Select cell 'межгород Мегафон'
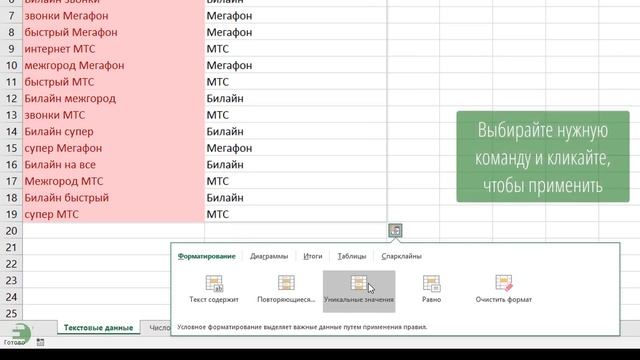Viewport: 640px width, 360px height. (x=113, y=65)
